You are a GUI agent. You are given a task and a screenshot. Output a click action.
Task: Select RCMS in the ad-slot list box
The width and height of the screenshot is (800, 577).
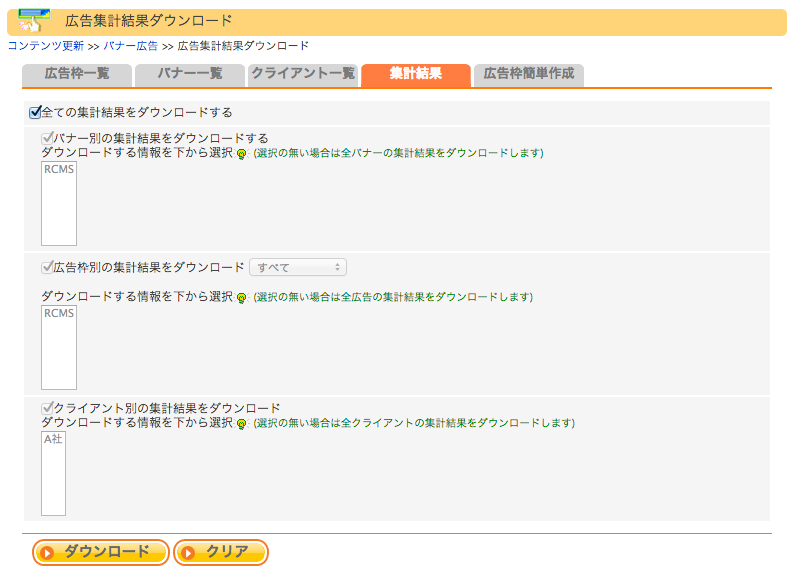(59, 313)
